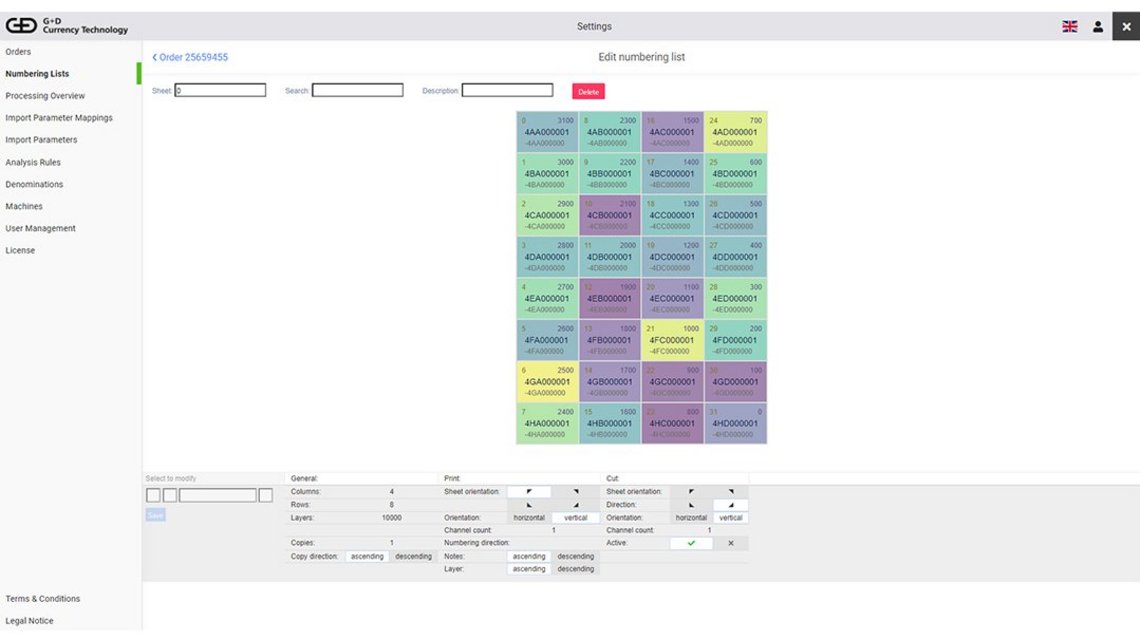This screenshot has width=1140, height=640.
Task: Deactivate cut using the X icon
Action: tap(731, 543)
